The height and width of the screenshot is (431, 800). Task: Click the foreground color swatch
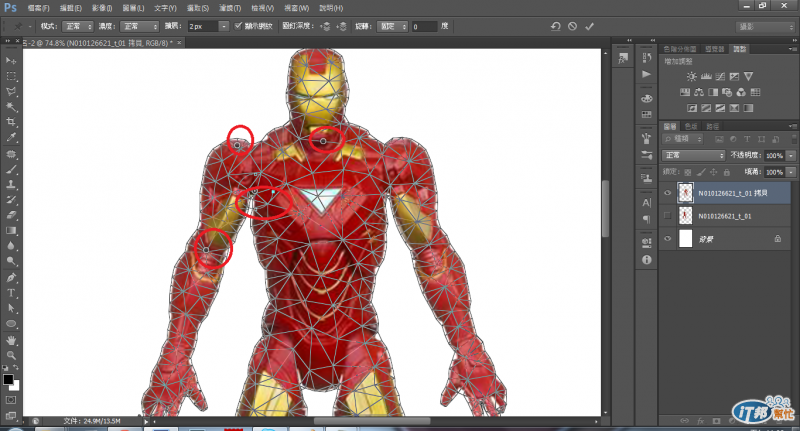[x=8, y=380]
